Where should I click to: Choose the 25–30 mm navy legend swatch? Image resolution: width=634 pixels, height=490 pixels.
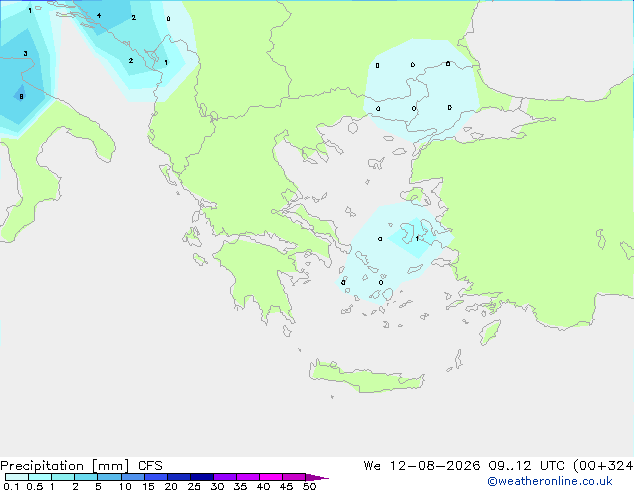[202, 477]
